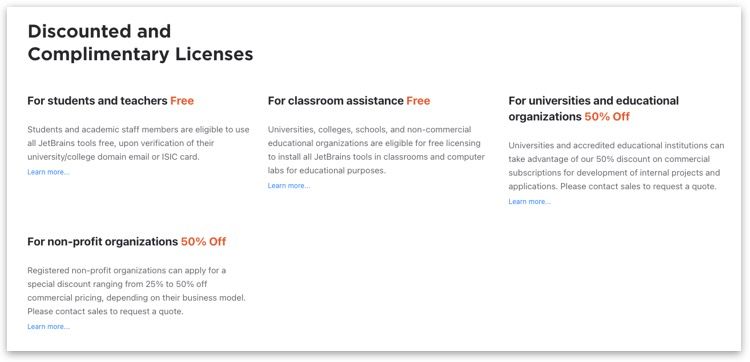The width and height of the screenshot is (750, 362).
Task: Click paragraph about classrooms and computer labs
Action: (x=376, y=150)
